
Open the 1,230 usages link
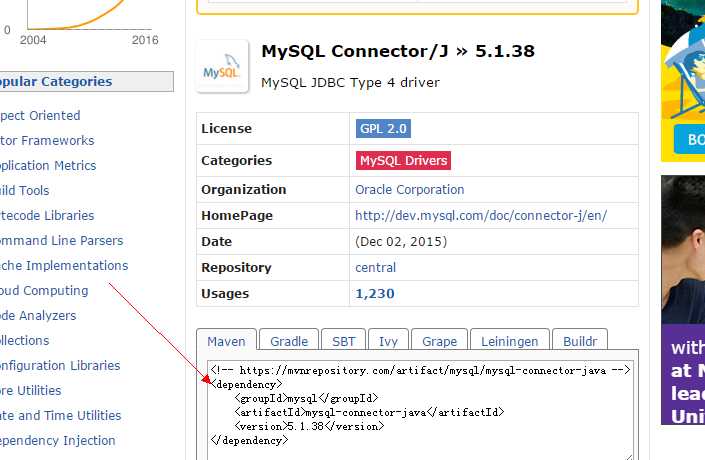pyautogui.click(x=375, y=294)
